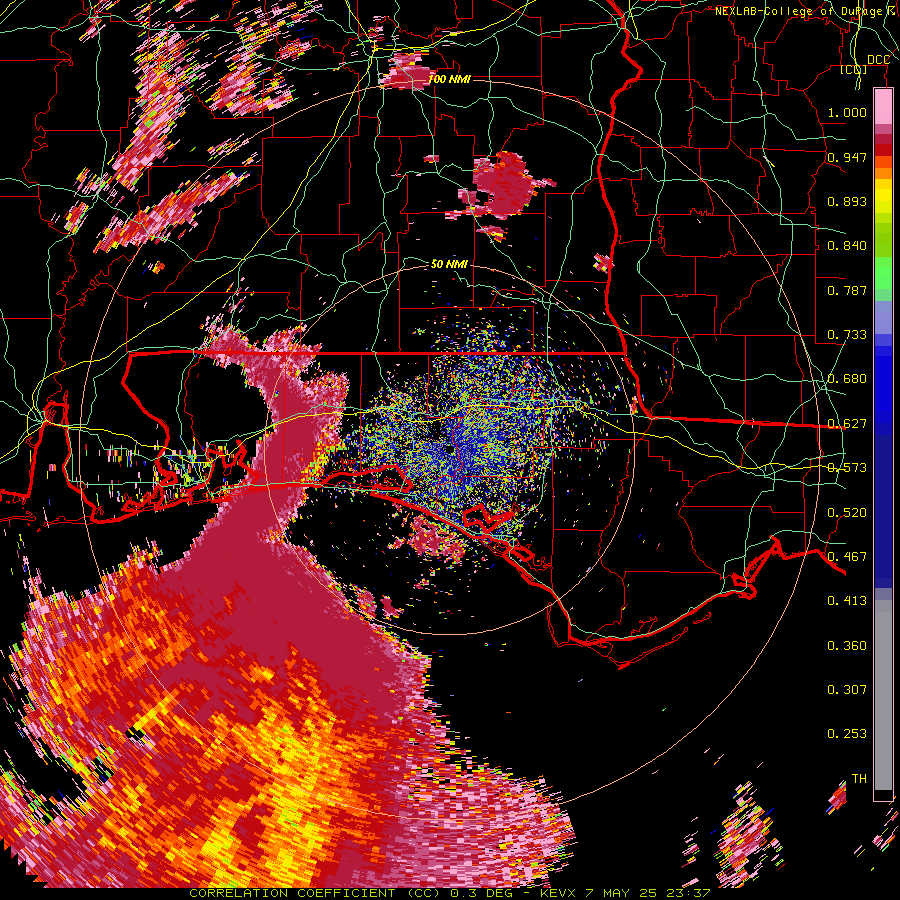The height and width of the screenshot is (900, 900).
Task: Select the 0.680 scale value
Action: [x=847, y=379]
